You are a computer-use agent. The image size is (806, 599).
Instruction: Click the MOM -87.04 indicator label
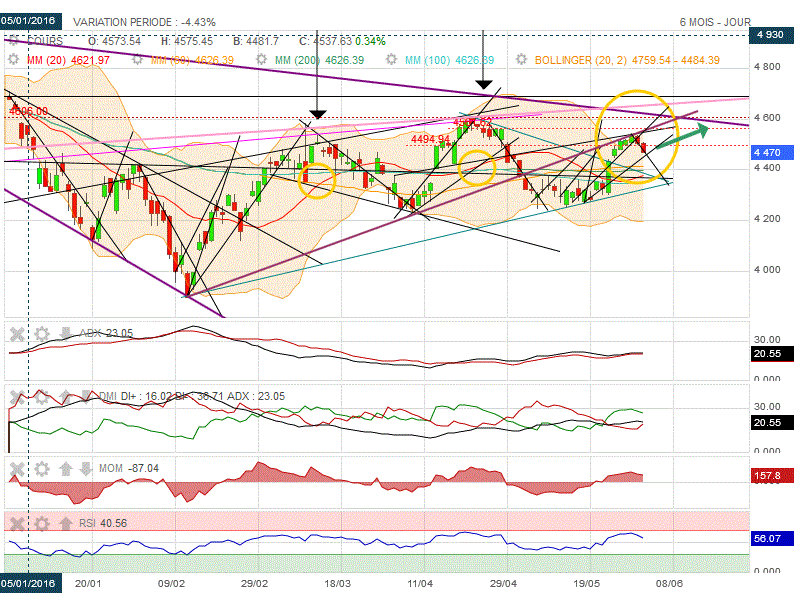pyautogui.click(x=129, y=468)
